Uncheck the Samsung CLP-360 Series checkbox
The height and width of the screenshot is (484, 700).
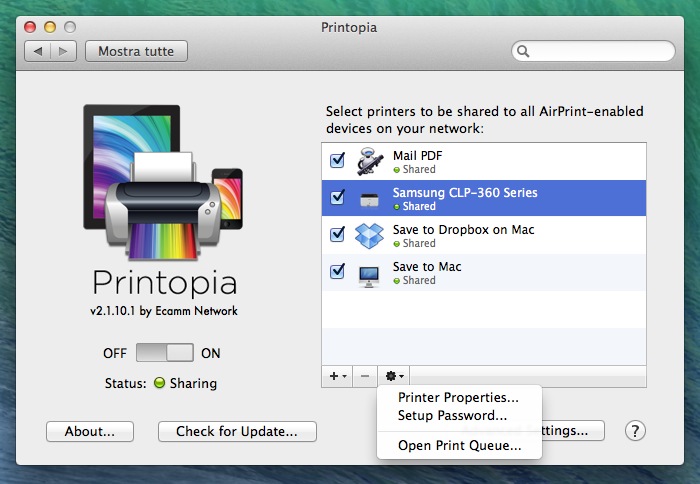click(x=337, y=197)
